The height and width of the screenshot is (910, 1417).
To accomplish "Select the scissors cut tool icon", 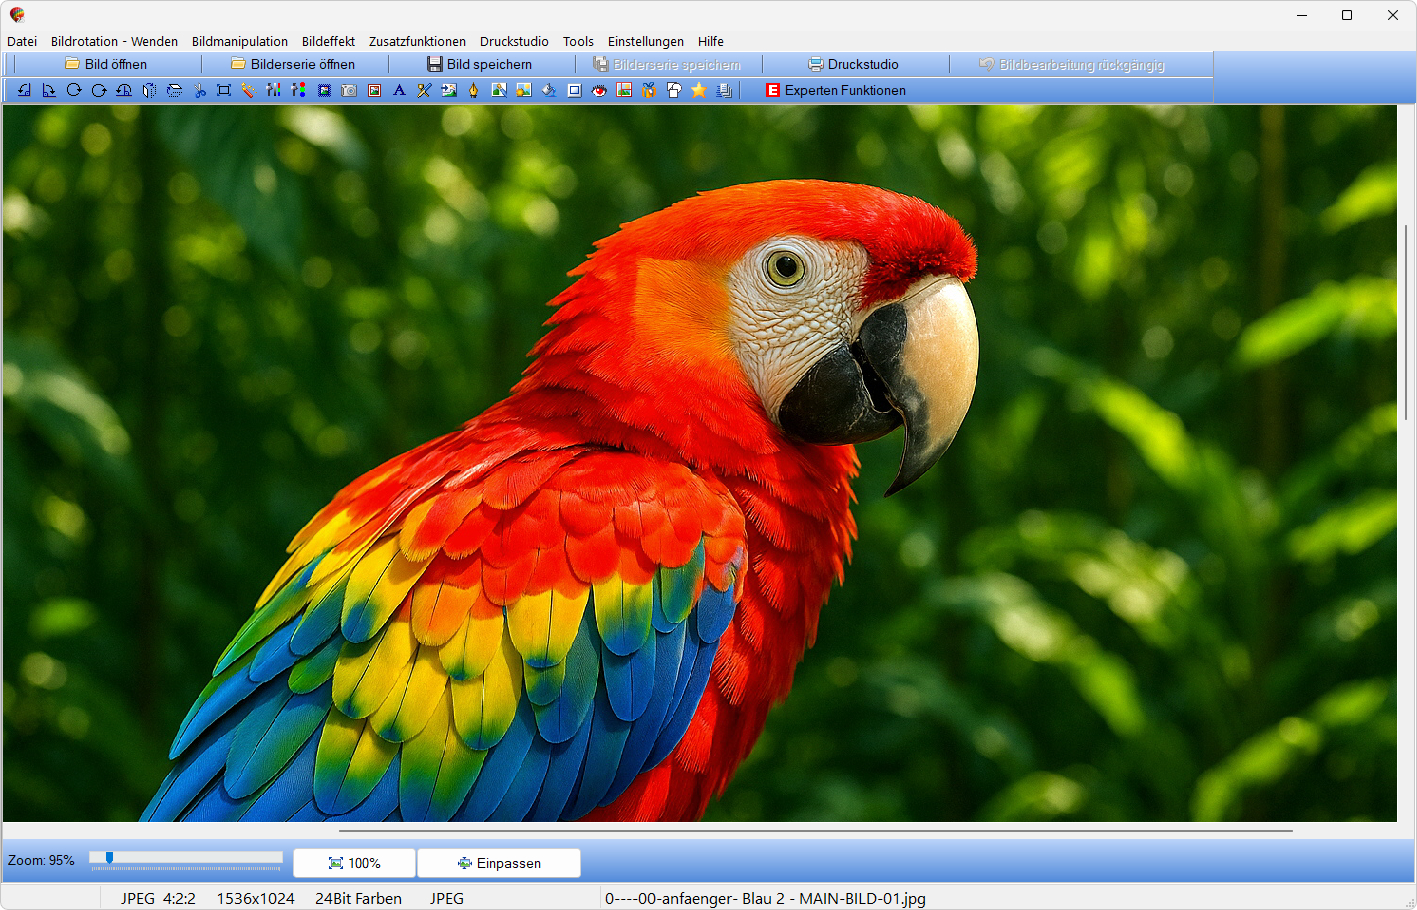I will (x=199, y=90).
